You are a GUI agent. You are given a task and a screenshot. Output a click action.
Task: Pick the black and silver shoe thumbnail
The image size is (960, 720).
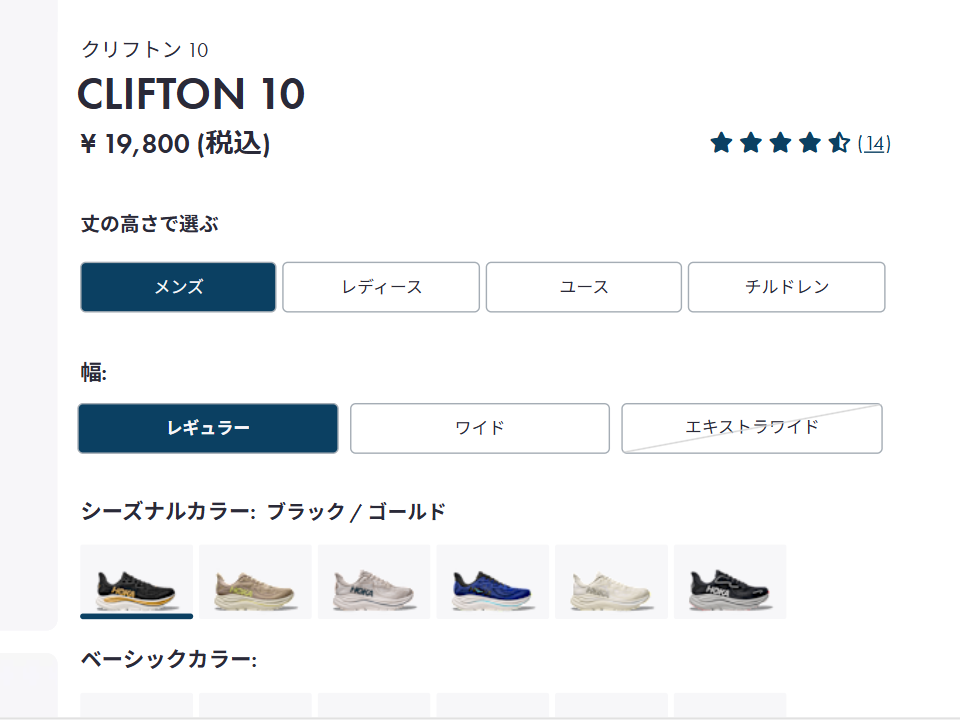click(x=729, y=582)
